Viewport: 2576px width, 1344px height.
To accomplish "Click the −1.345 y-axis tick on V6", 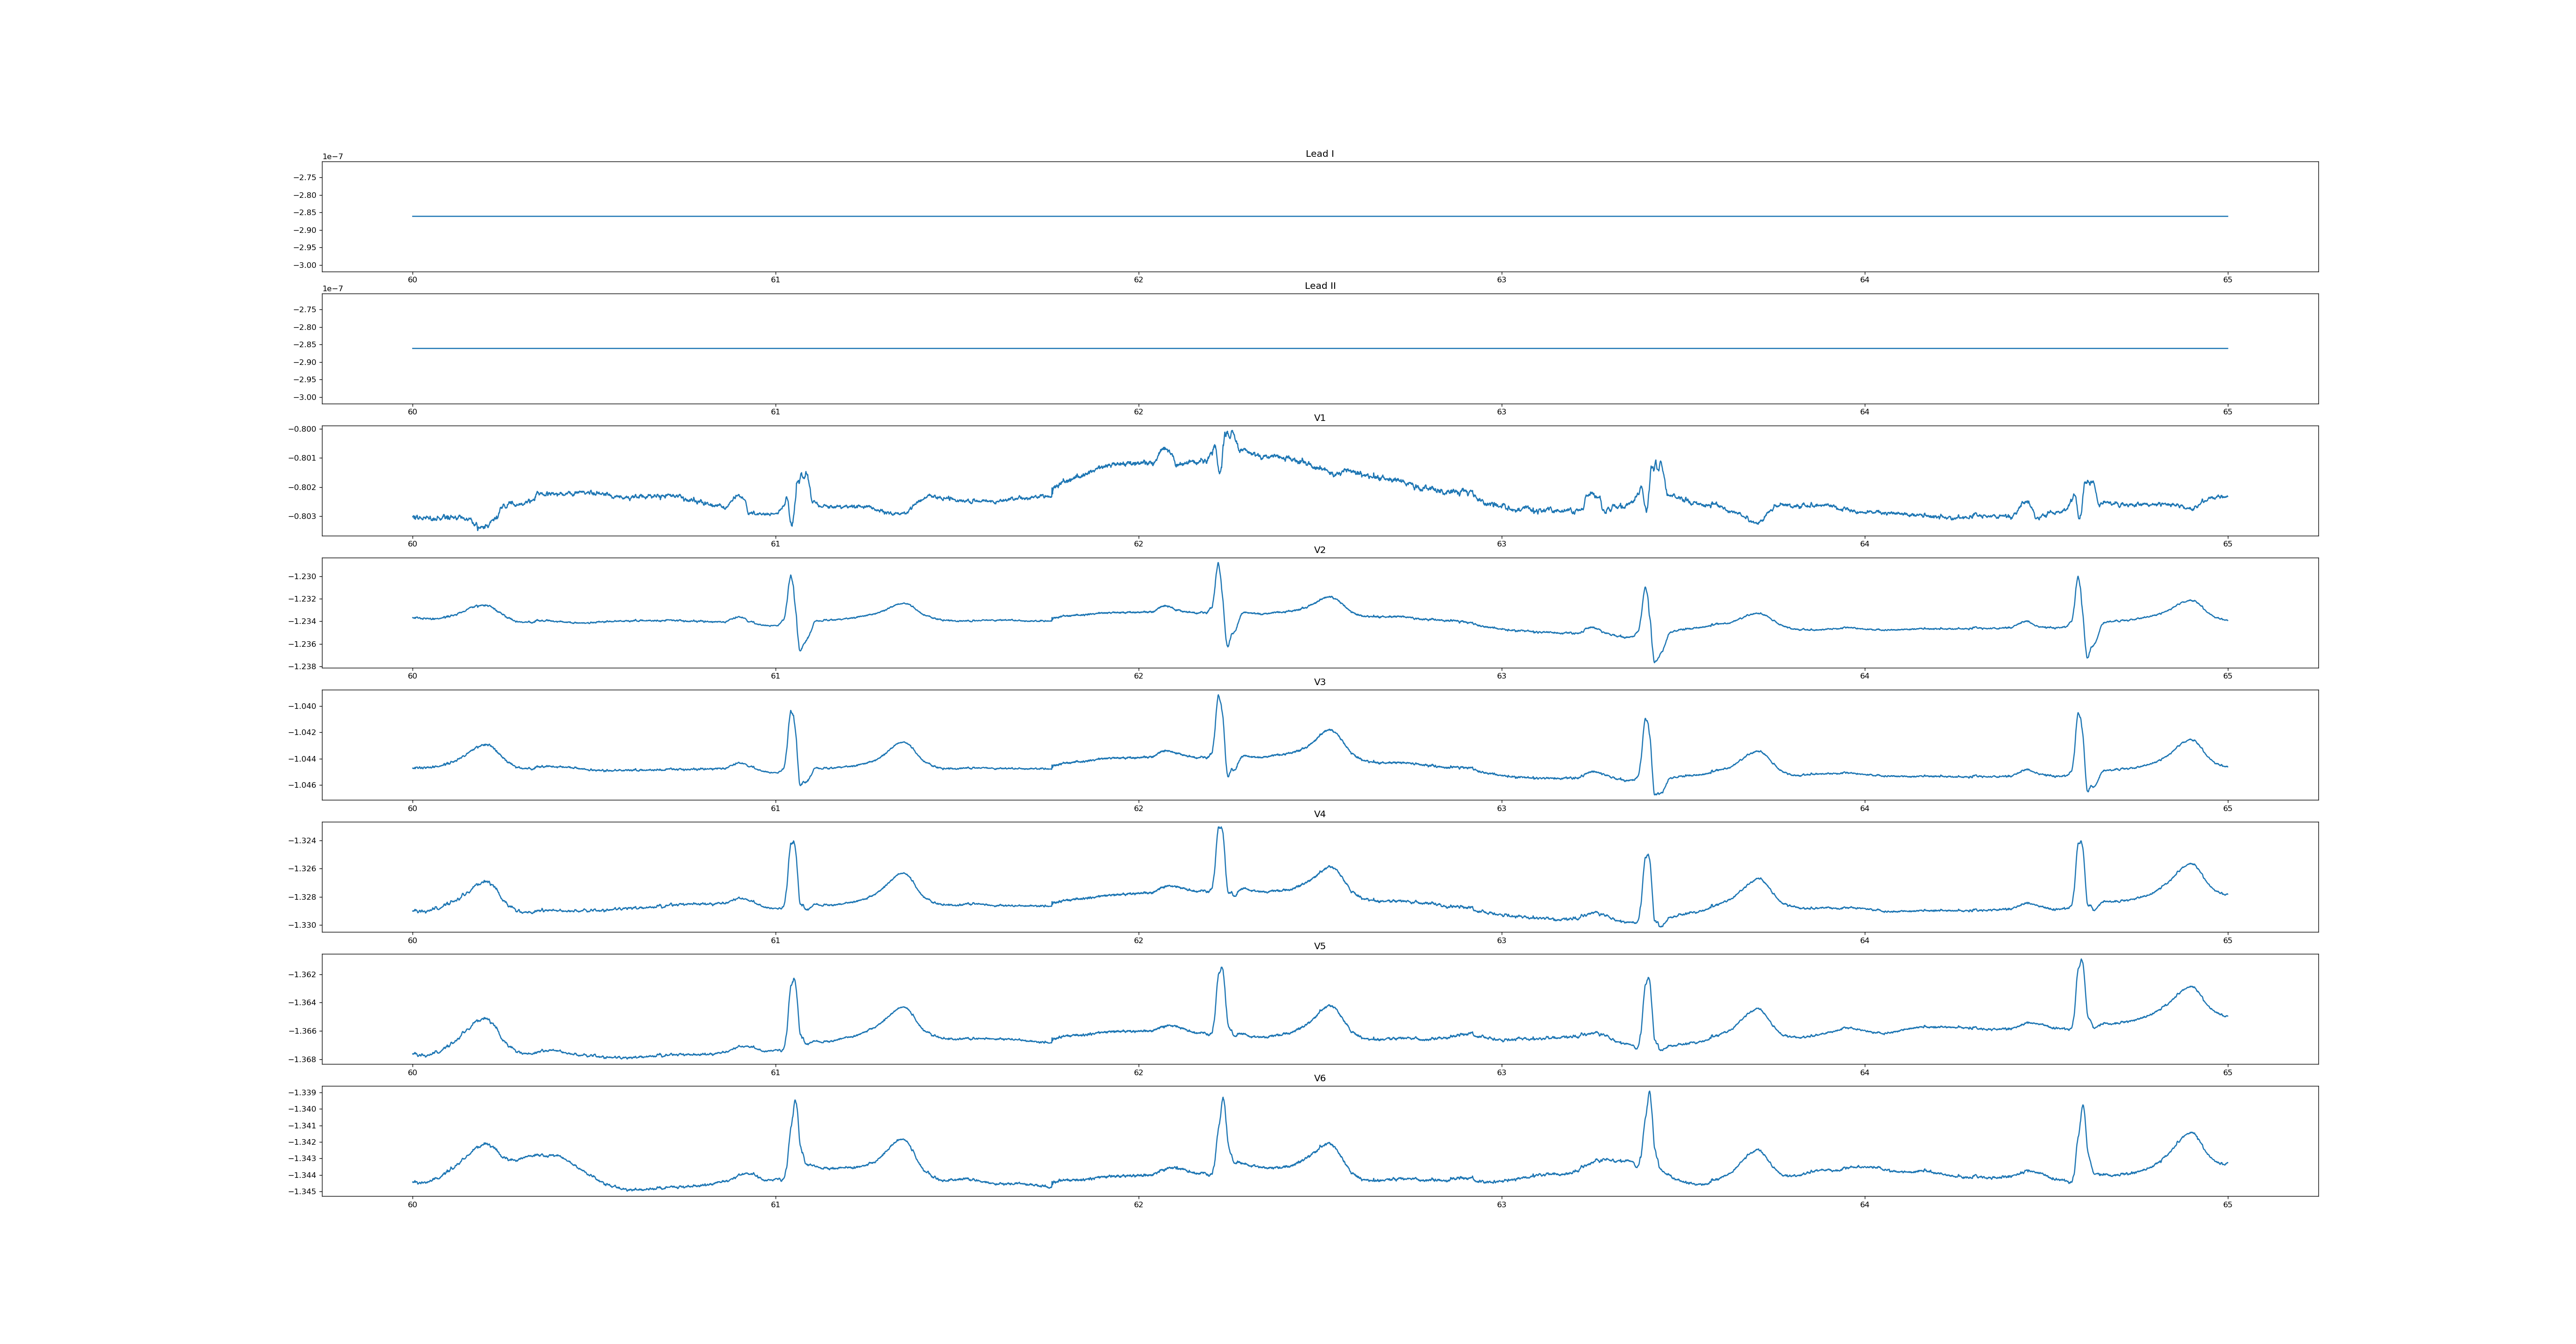I will click(x=302, y=1192).
